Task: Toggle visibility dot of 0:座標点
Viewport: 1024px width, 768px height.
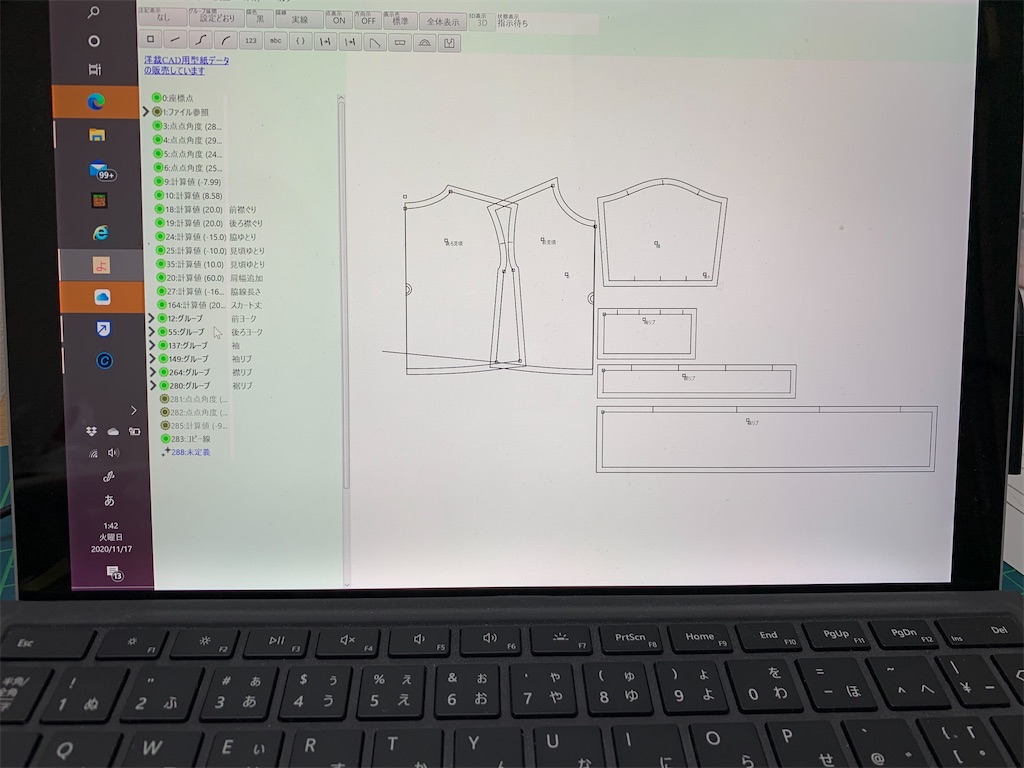Action: 156,97
